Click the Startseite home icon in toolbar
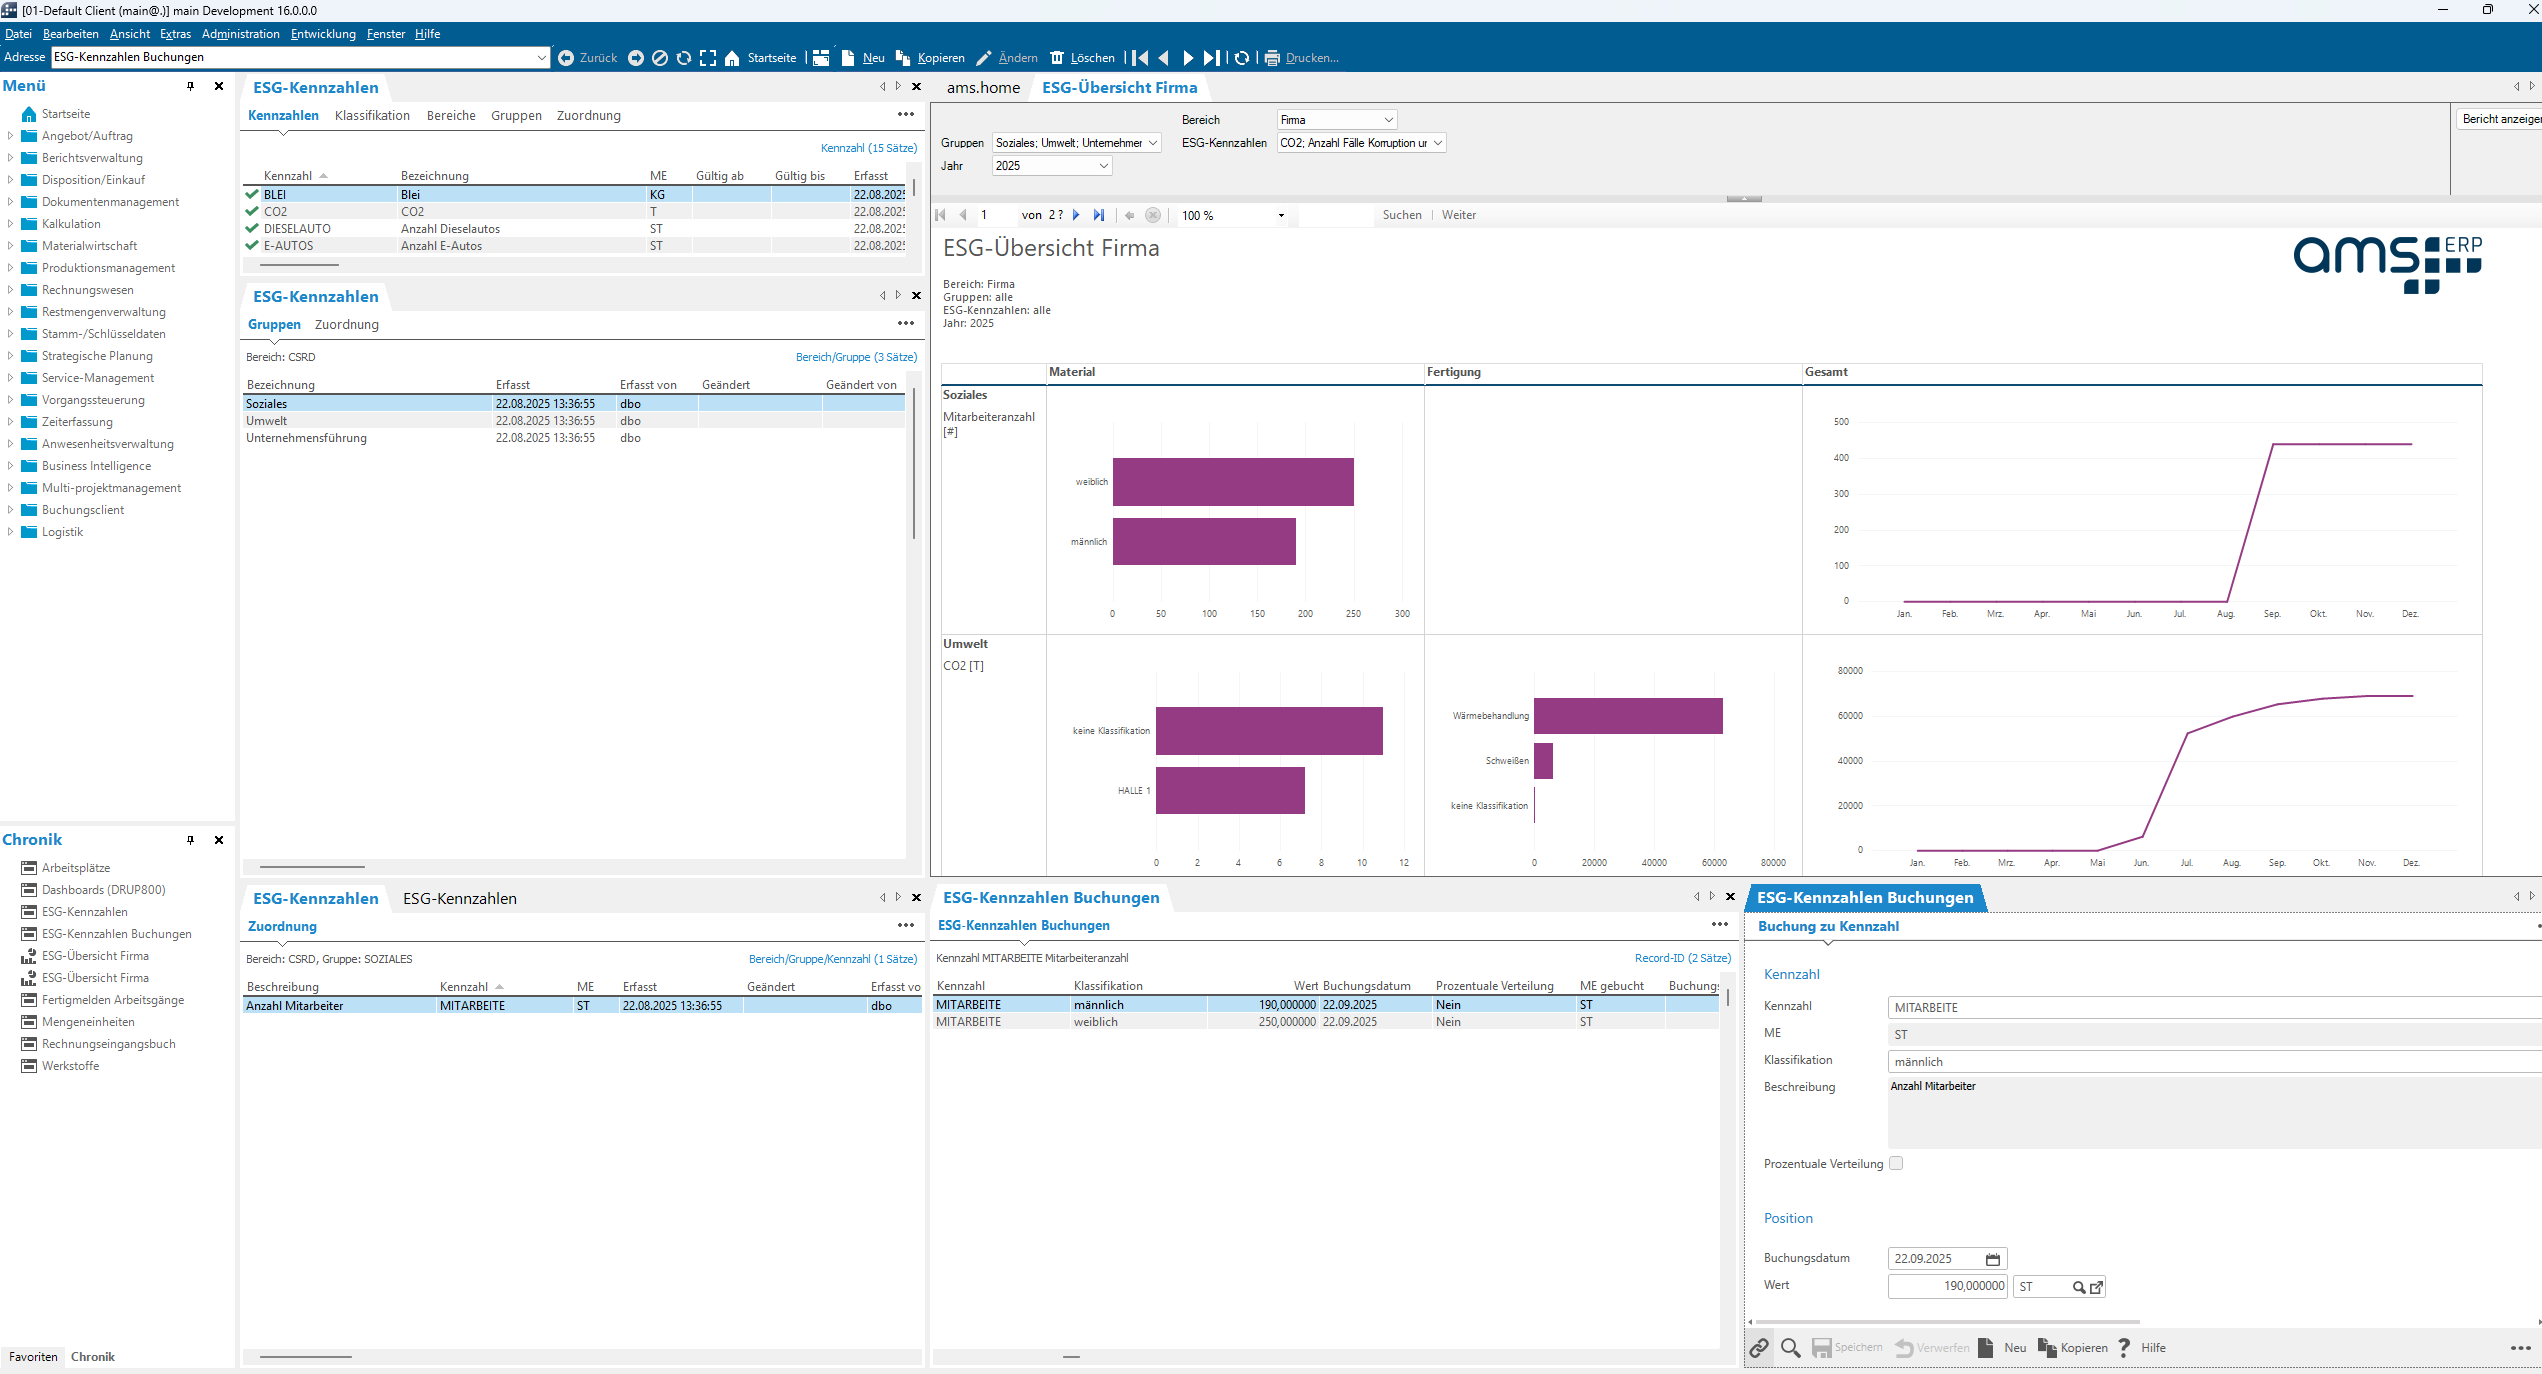 [x=732, y=58]
